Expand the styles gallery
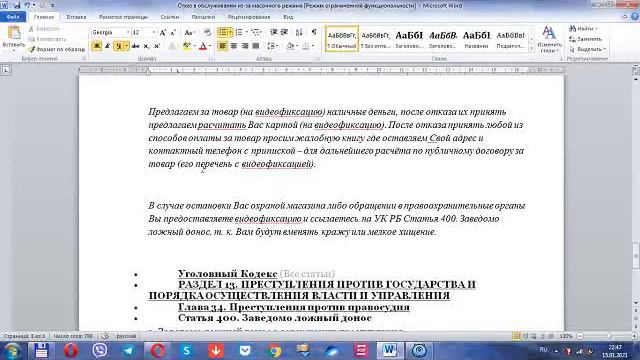This screenshot has width=640, height=360. [x=531, y=49]
